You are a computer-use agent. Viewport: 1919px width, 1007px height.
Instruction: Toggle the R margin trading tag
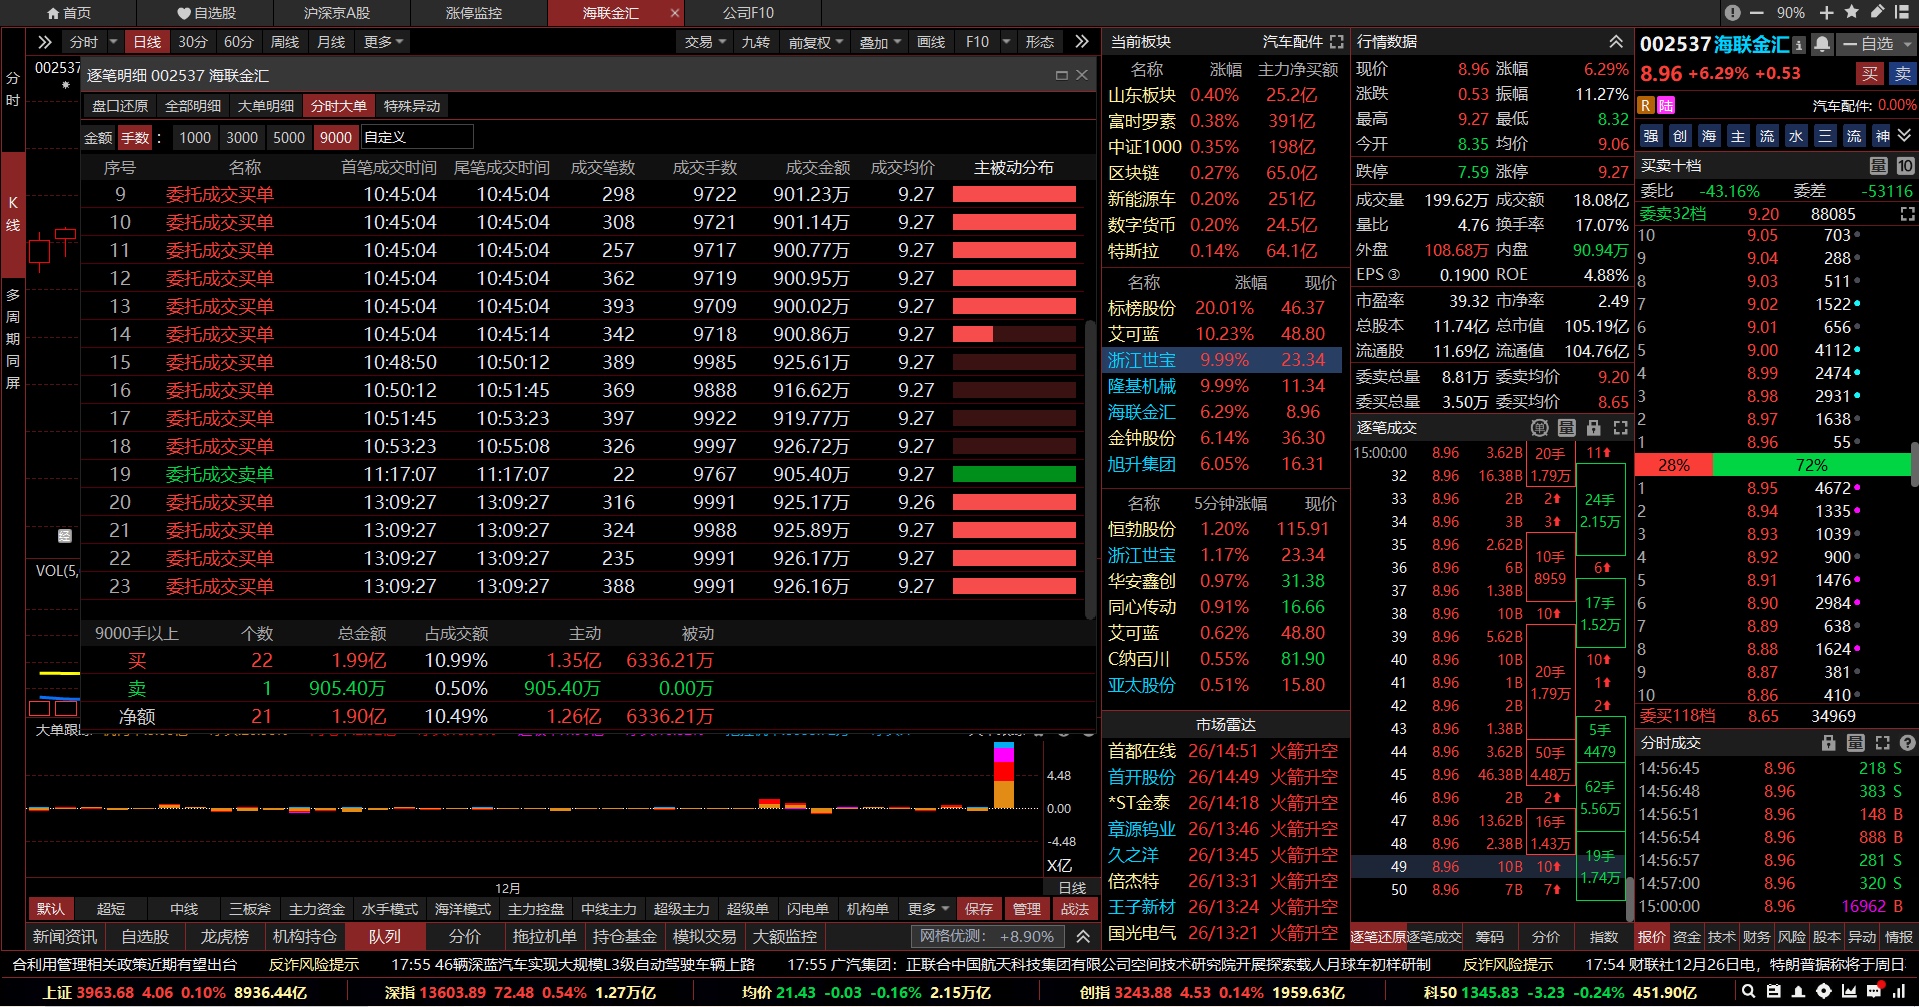[1646, 105]
